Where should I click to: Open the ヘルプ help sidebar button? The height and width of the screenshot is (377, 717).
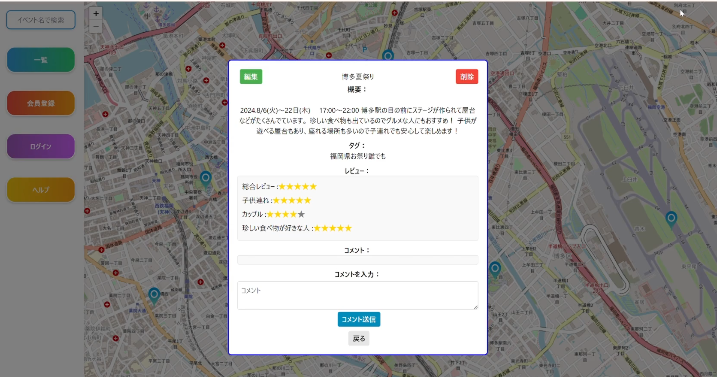pyautogui.click(x=41, y=189)
